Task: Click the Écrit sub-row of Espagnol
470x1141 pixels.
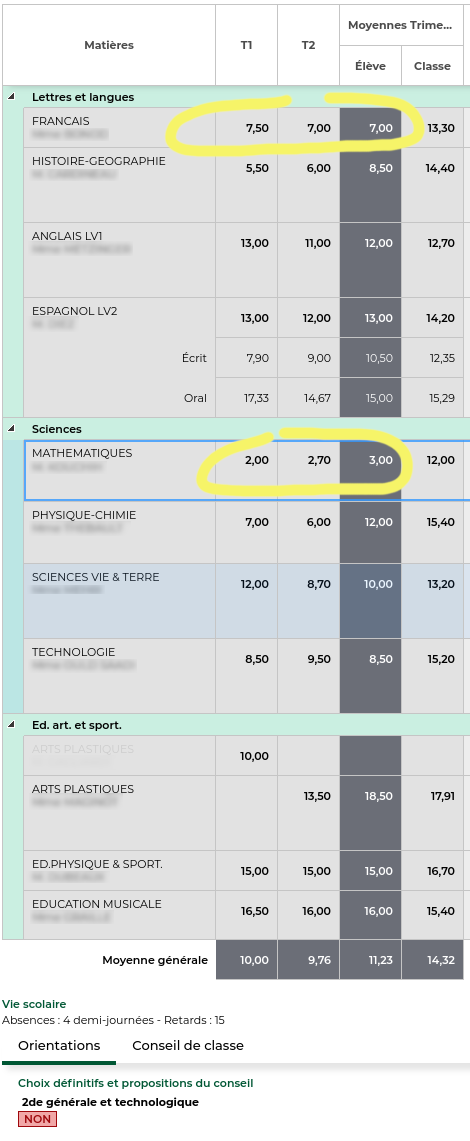Action: tap(247, 358)
